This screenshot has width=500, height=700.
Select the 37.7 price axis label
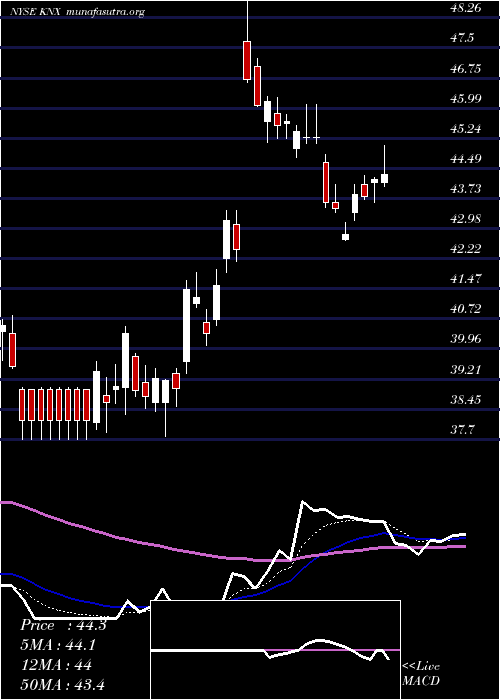coord(462,430)
